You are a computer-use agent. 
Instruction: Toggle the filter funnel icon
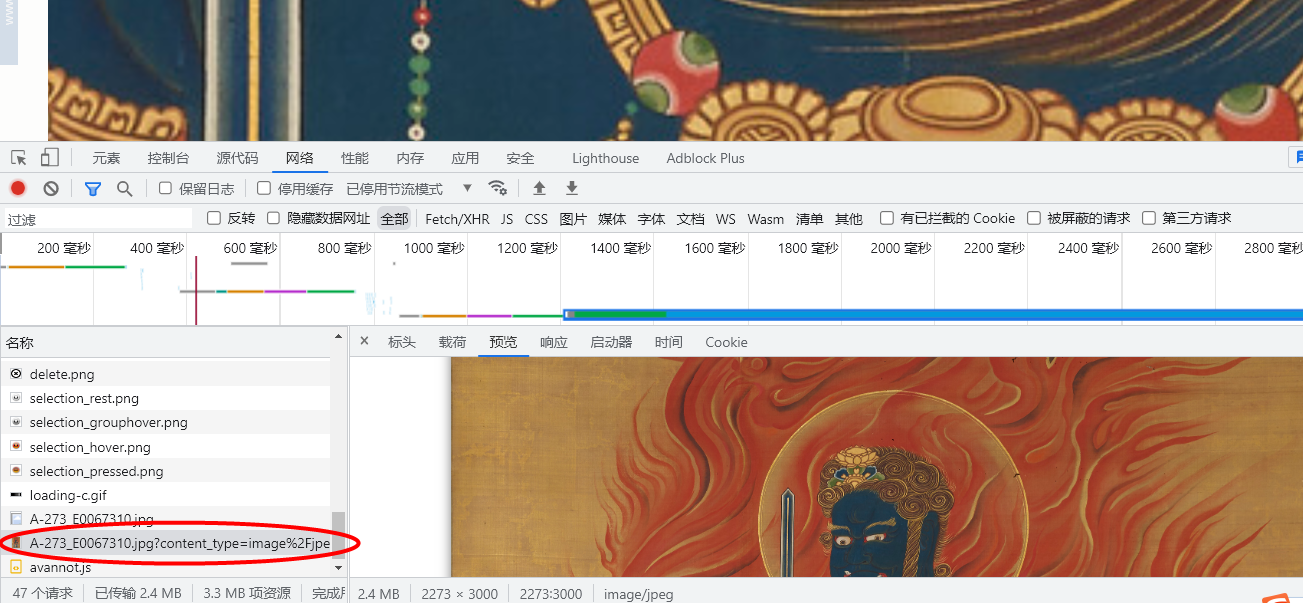(x=92, y=188)
